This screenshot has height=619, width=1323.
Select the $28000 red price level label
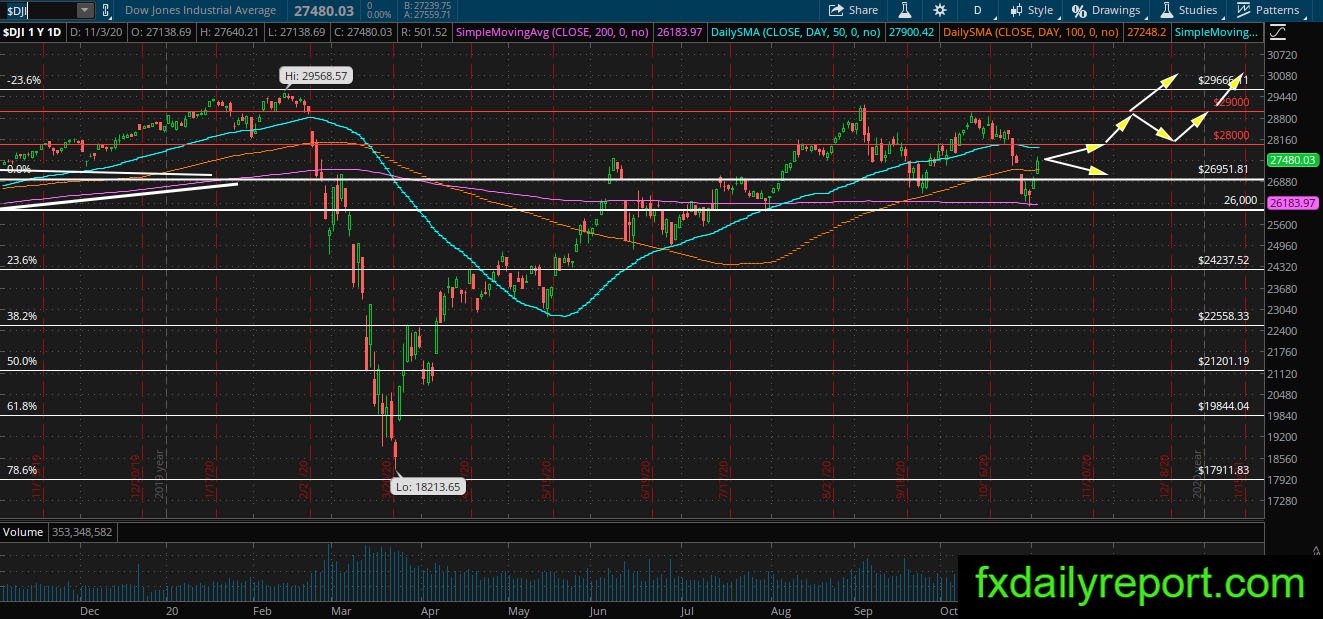[x=1231, y=136]
